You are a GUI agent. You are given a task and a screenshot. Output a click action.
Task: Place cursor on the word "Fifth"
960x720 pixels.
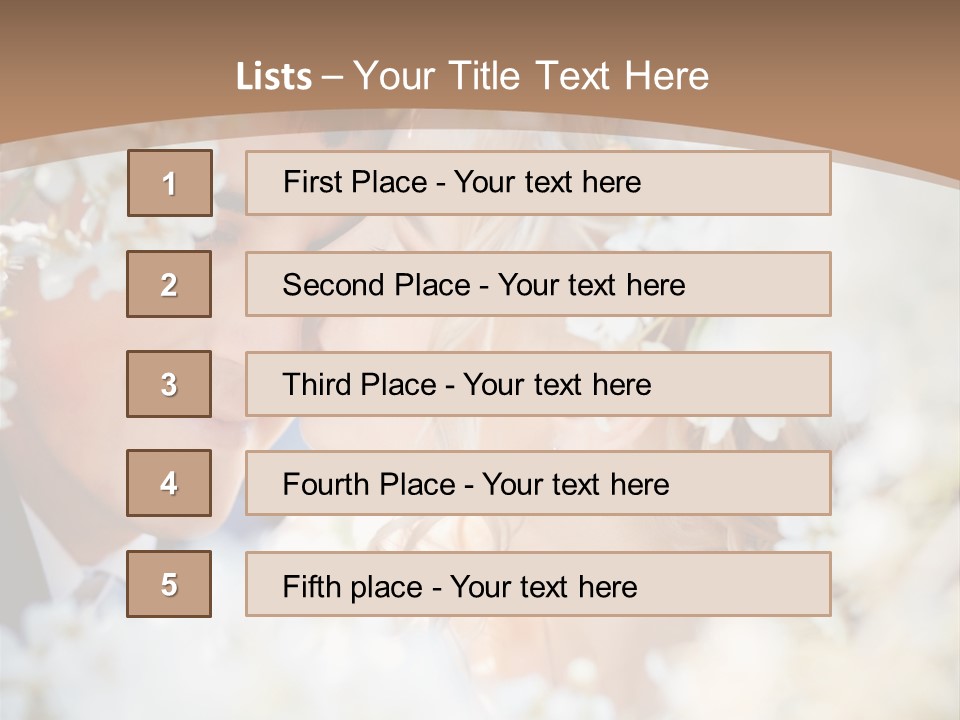pyautogui.click(x=312, y=586)
